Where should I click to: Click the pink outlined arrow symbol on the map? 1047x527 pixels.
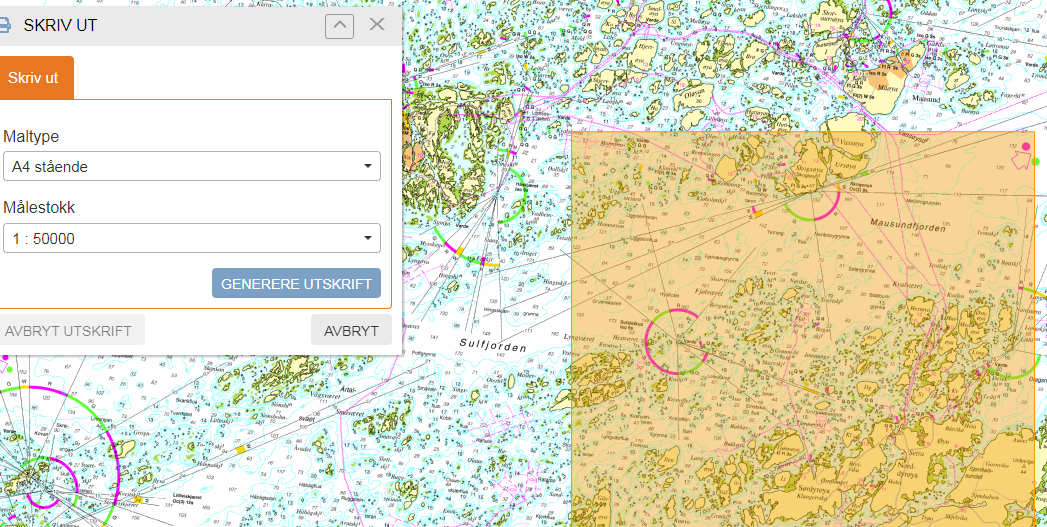click(x=1022, y=161)
